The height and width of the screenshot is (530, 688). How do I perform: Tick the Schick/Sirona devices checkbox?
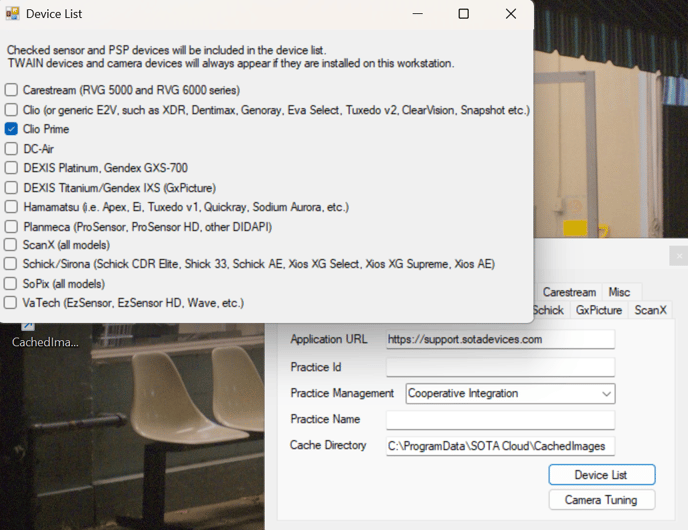point(10,264)
